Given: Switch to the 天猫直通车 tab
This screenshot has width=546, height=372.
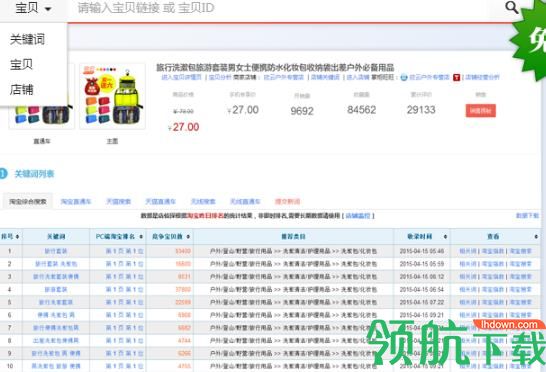Looking at the screenshot, I should (160, 201).
